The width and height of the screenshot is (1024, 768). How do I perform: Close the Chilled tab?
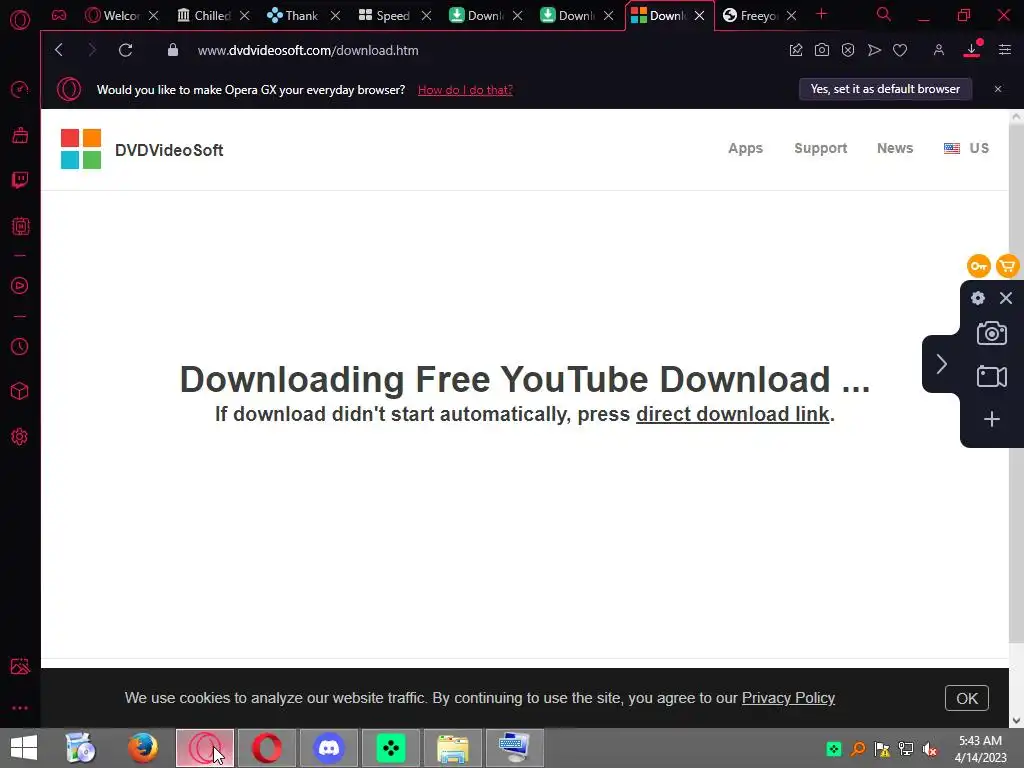coord(244,15)
